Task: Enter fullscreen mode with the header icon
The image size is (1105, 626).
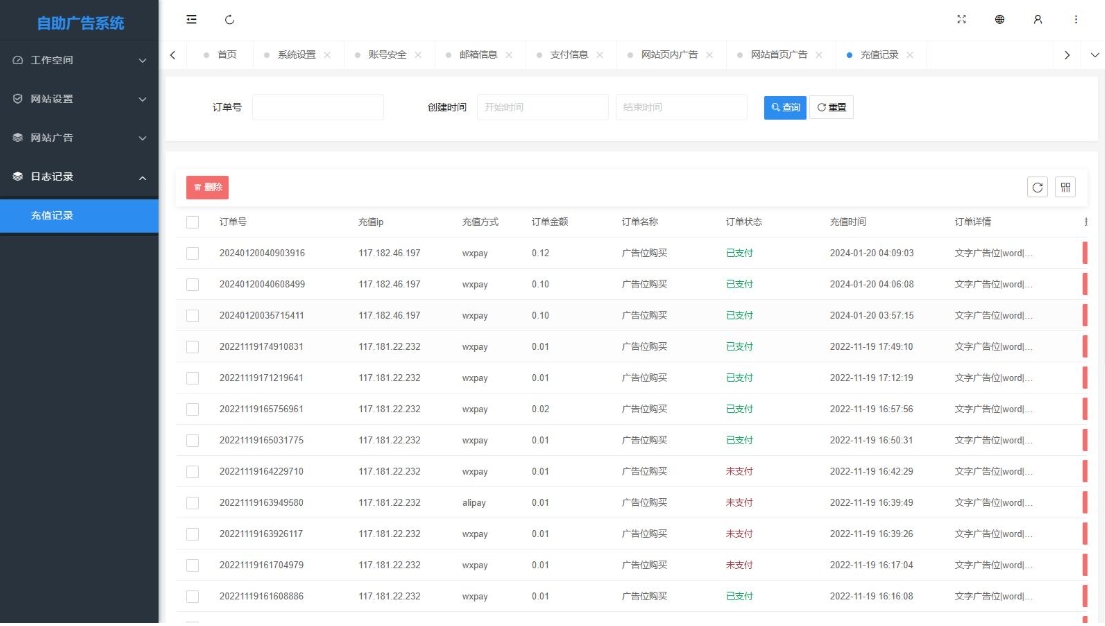Action: 961,20
